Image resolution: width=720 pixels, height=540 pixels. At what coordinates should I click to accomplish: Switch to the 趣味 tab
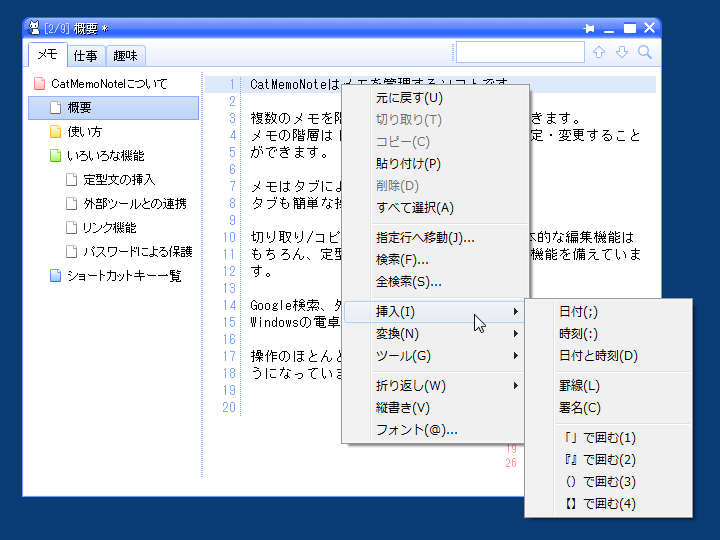(x=125, y=56)
